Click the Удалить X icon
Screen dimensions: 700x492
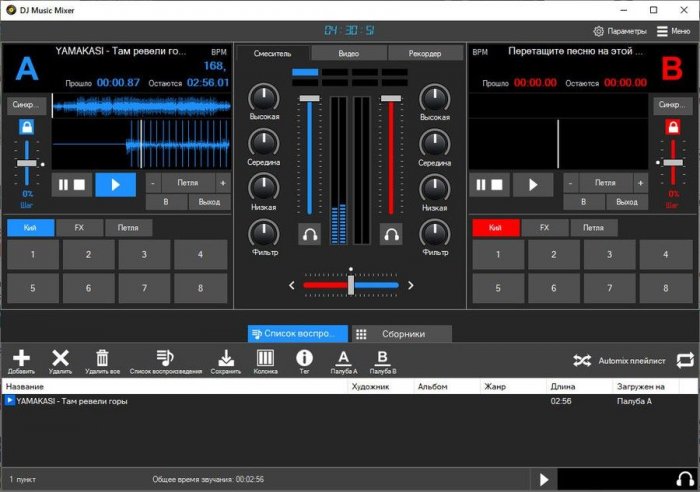[60, 358]
